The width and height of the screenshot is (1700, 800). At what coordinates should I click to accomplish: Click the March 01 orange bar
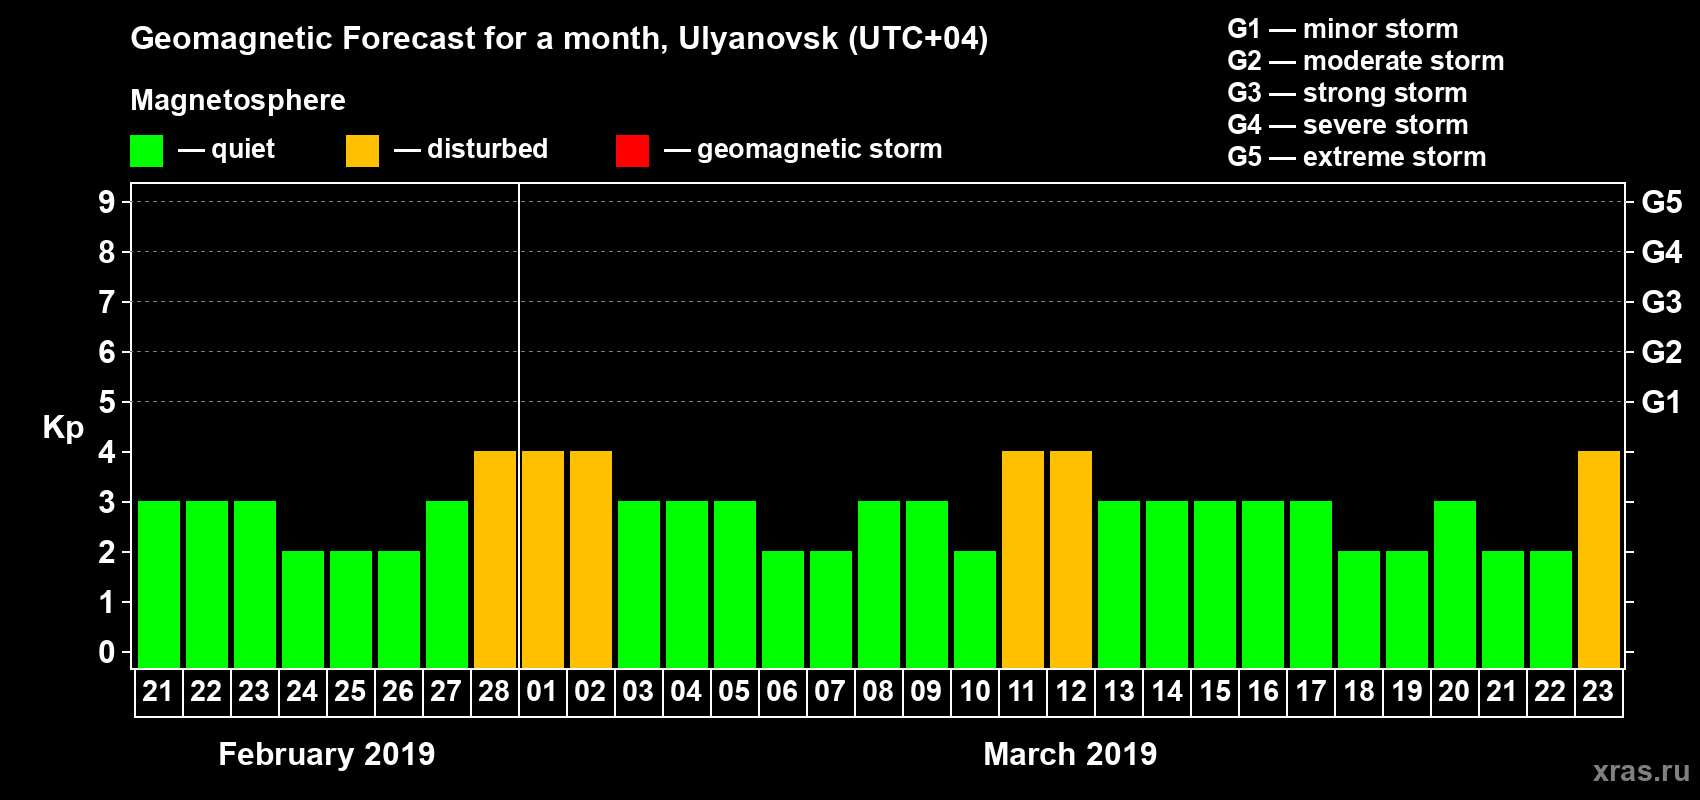[x=543, y=559]
